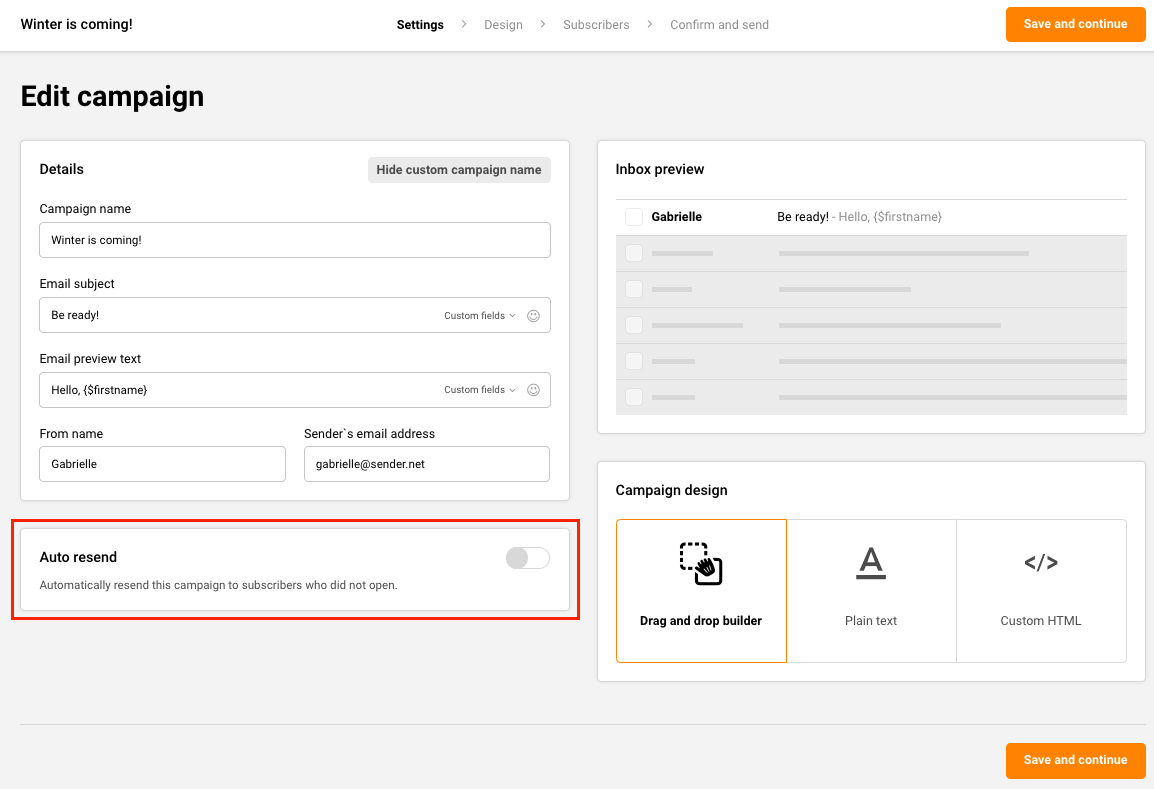Check the Gabrielle email checkbox in preview
The height and width of the screenshot is (789, 1154).
(634, 217)
